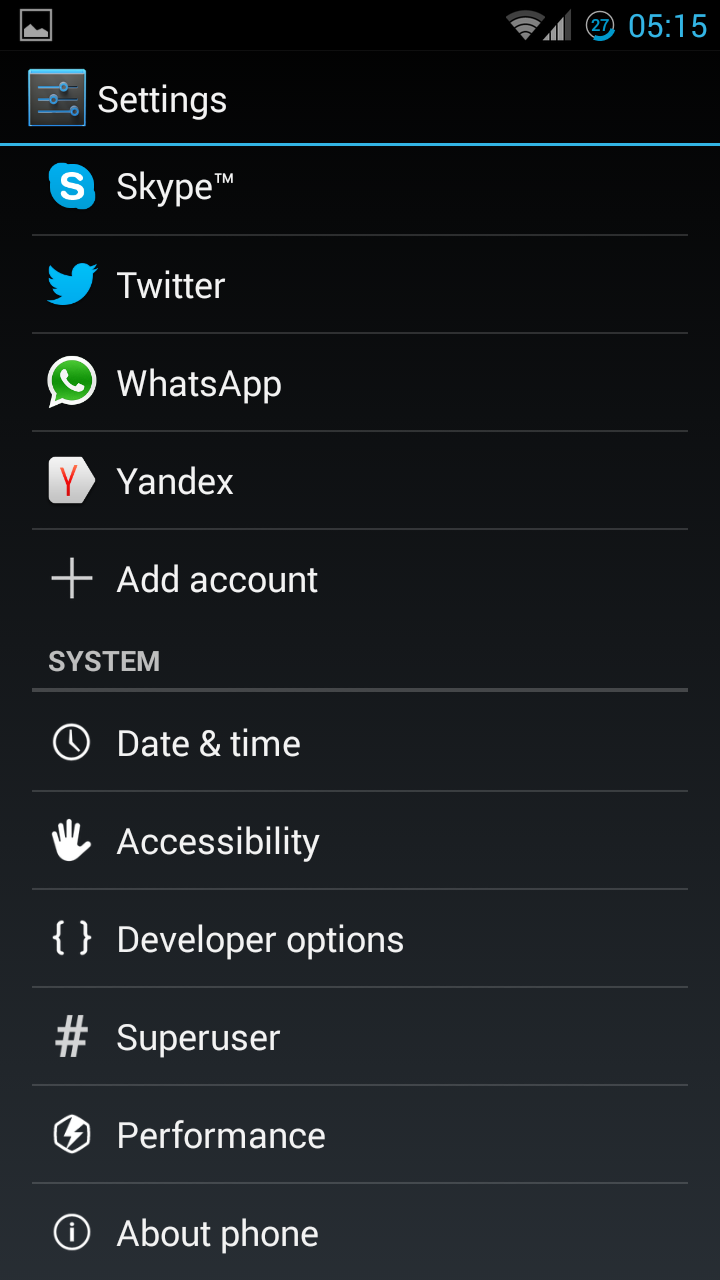Tap the battery 27 status indicator
Image resolution: width=720 pixels, height=1280 pixels.
pos(600,26)
